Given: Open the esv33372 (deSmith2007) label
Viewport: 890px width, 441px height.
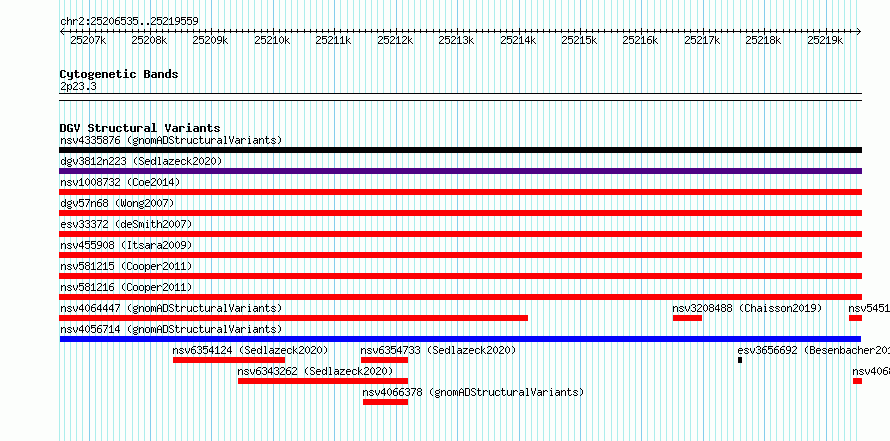Looking at the screenshot, I should click(126, 224).
